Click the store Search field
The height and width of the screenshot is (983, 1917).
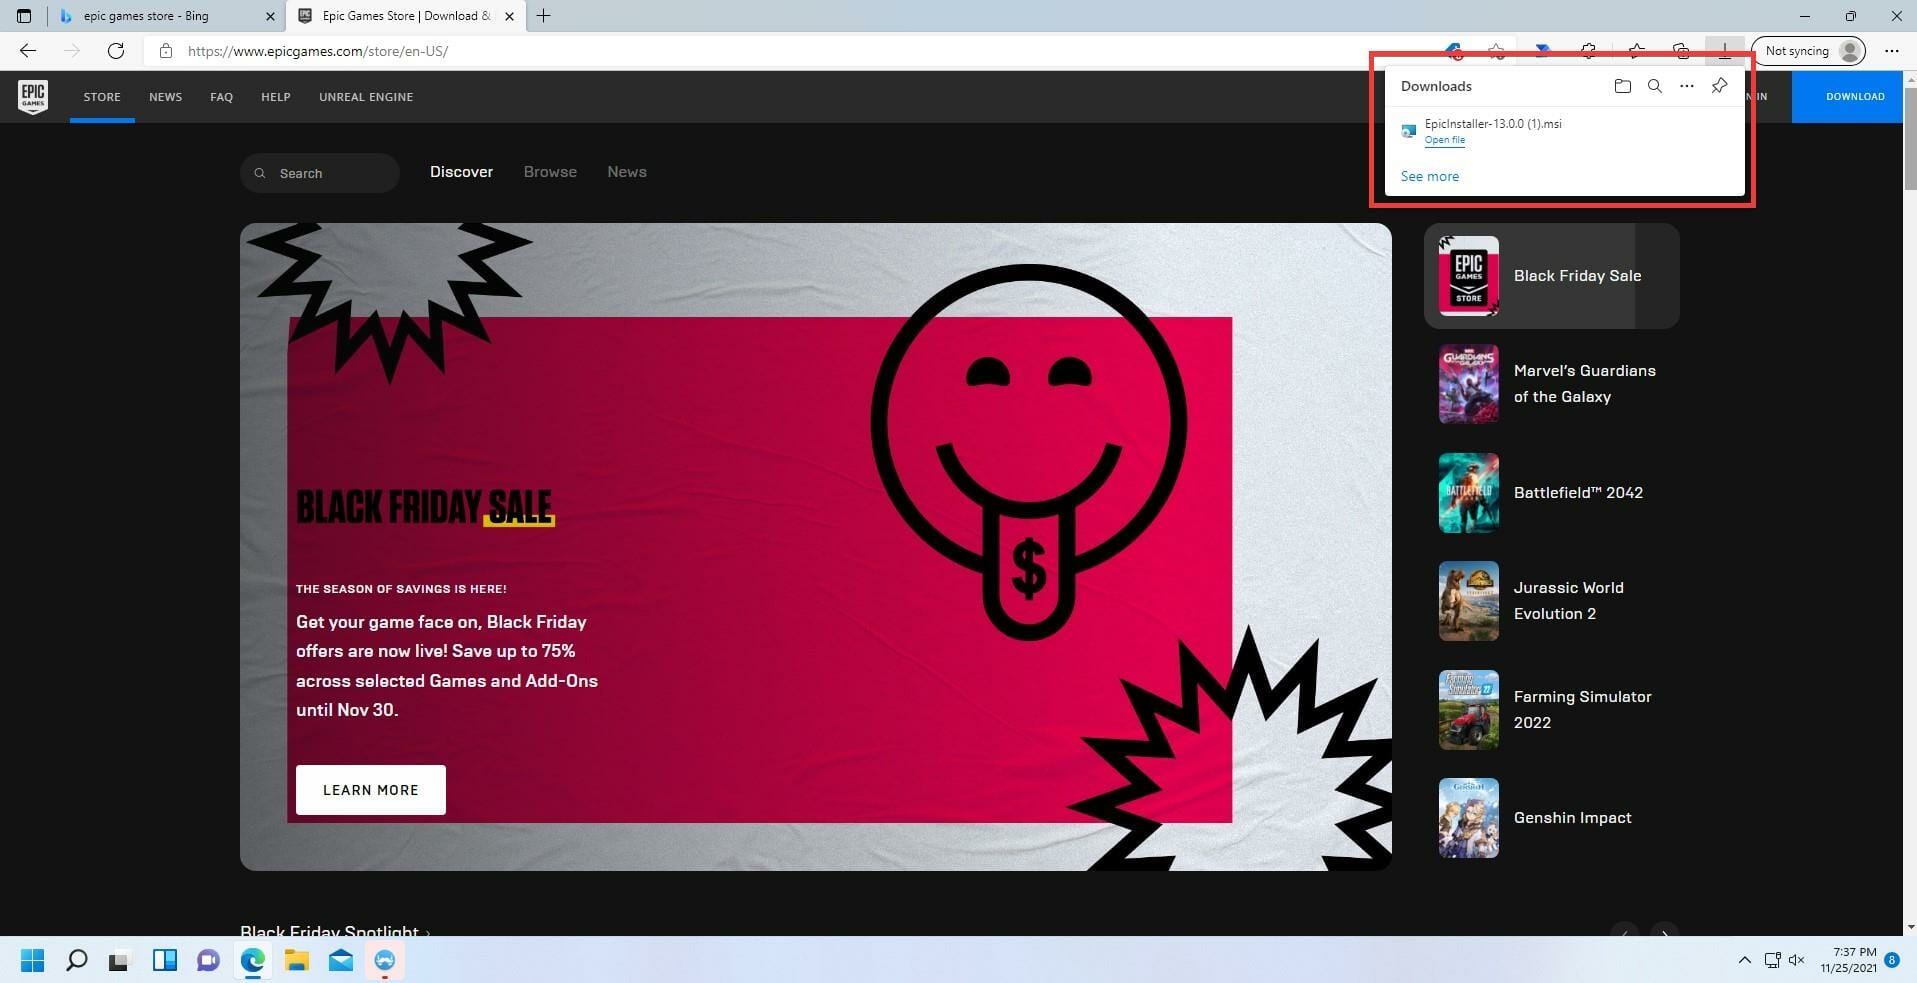point(319,173)
